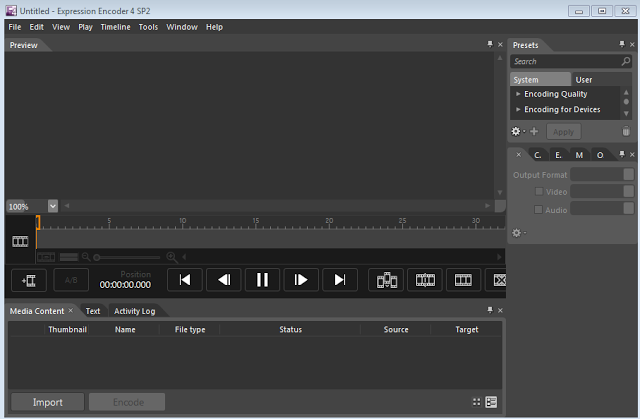Click the fit timeline to view icon
The width and height of the screenshot is (640, 419).
click(x=46, y=257)
